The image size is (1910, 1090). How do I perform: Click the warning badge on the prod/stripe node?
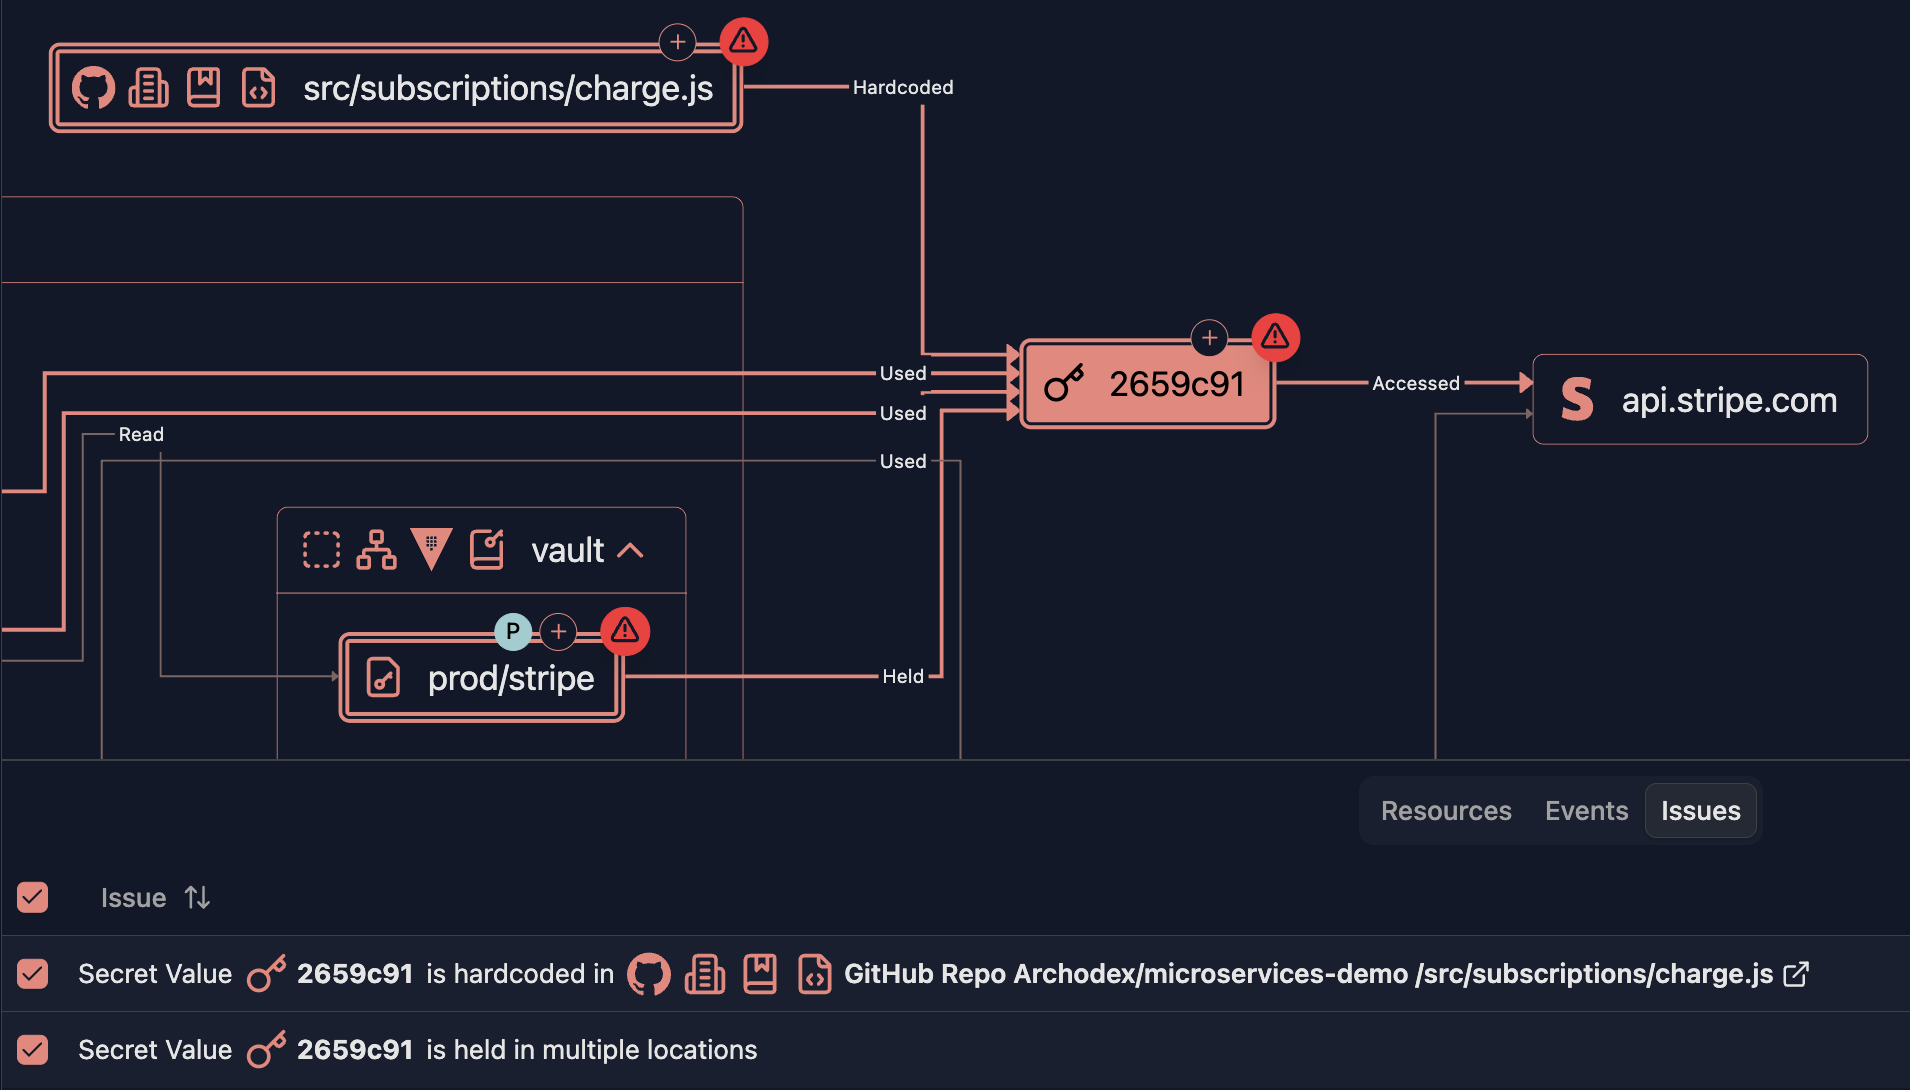pos(626,631)
